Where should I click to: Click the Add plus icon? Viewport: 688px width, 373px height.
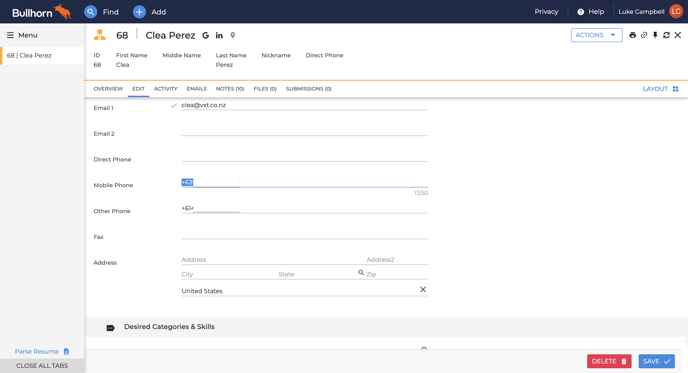(139, 12)
